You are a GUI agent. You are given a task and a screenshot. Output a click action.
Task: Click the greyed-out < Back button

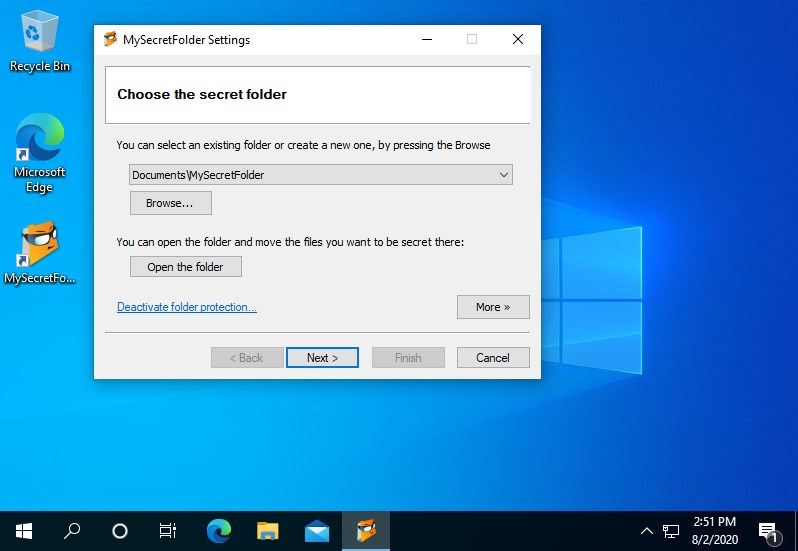(x=247, y=358)
